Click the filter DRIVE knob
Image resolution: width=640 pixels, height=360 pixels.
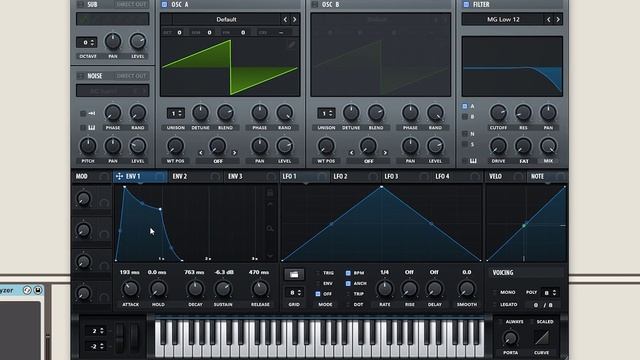click(498, 146)
